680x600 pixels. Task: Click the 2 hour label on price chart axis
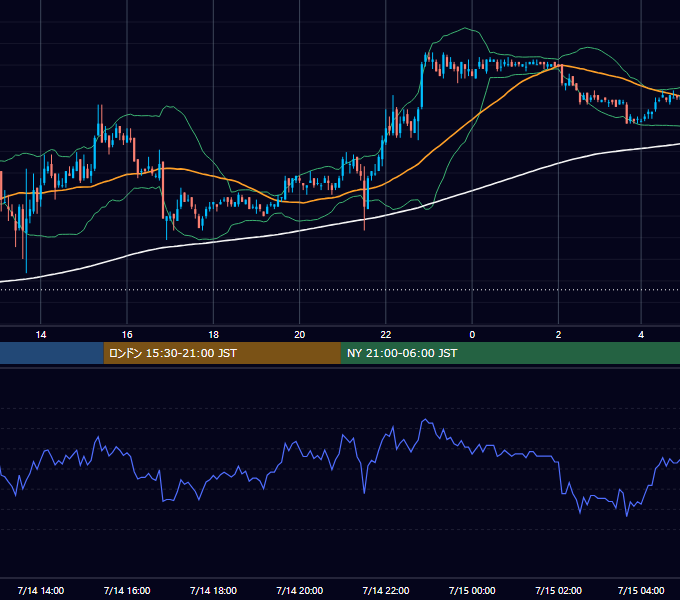tap(558, 335)
